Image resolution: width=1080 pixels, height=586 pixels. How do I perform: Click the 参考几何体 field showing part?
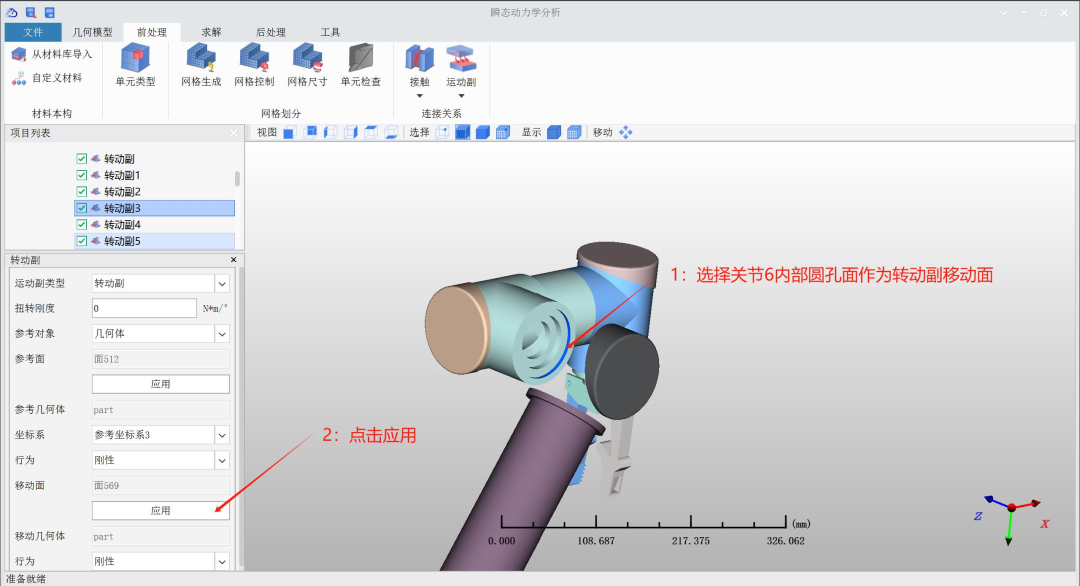click(160, 410)
